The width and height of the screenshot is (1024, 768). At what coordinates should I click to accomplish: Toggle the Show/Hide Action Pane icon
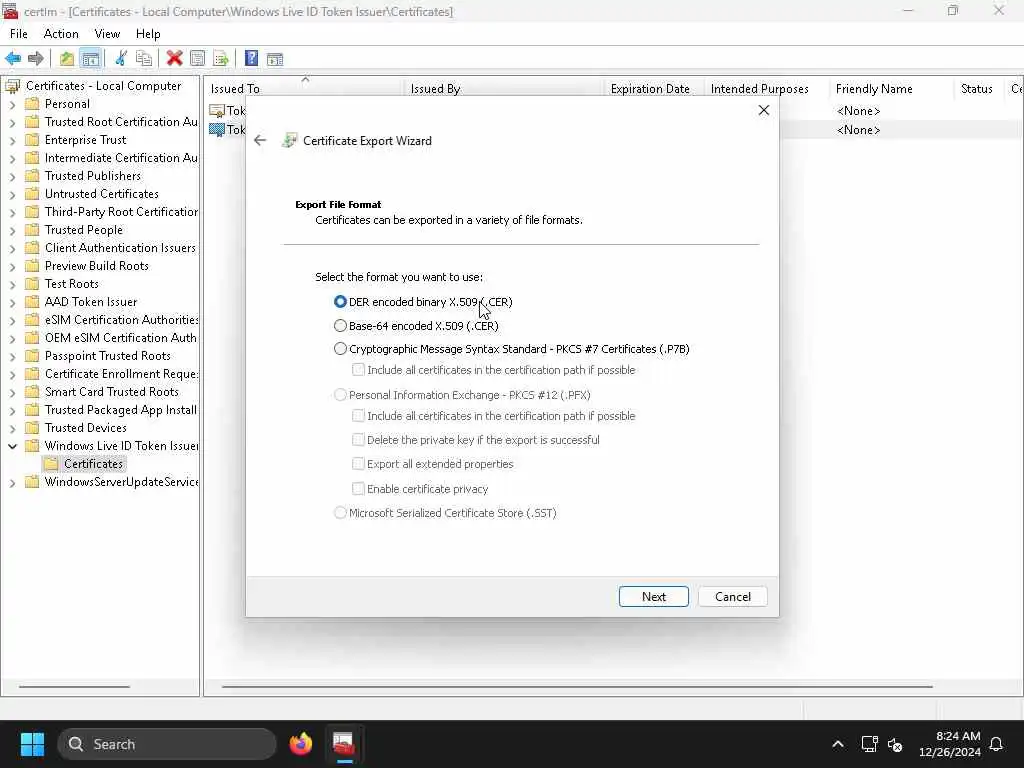275,59
